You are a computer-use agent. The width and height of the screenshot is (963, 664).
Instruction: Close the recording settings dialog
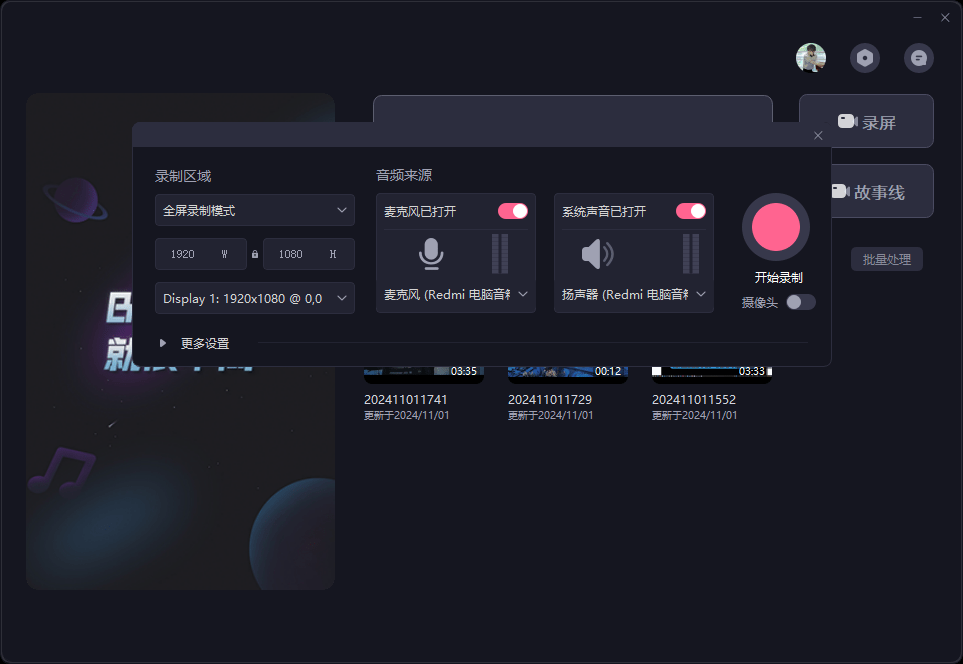pos(818,135)
